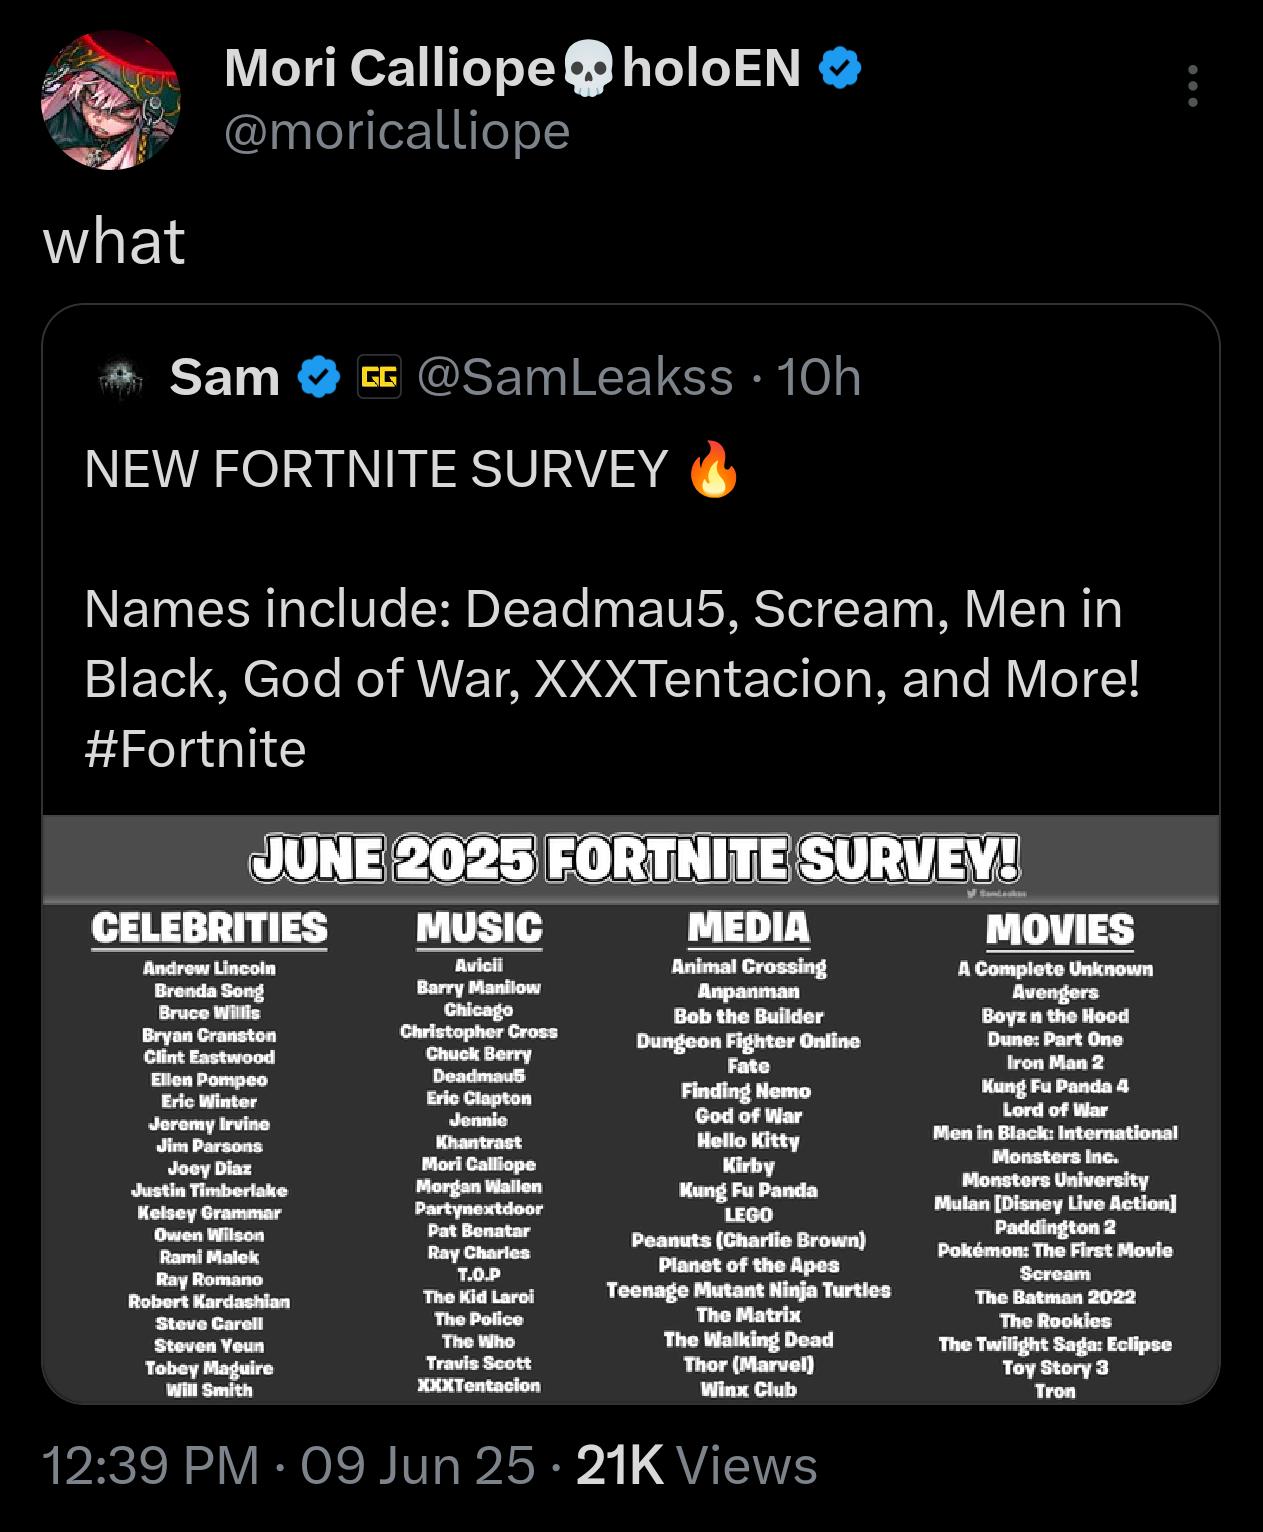The height and width of the screenshot is (1532, 1263).
Task: Click the fire emoji in quoted tweet
Action: [x=714, y=470]
